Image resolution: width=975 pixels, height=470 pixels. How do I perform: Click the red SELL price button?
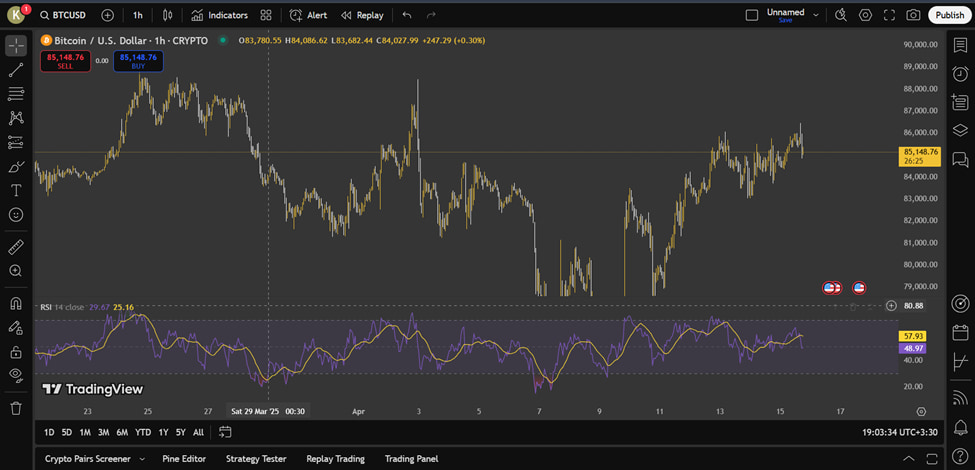65,61
